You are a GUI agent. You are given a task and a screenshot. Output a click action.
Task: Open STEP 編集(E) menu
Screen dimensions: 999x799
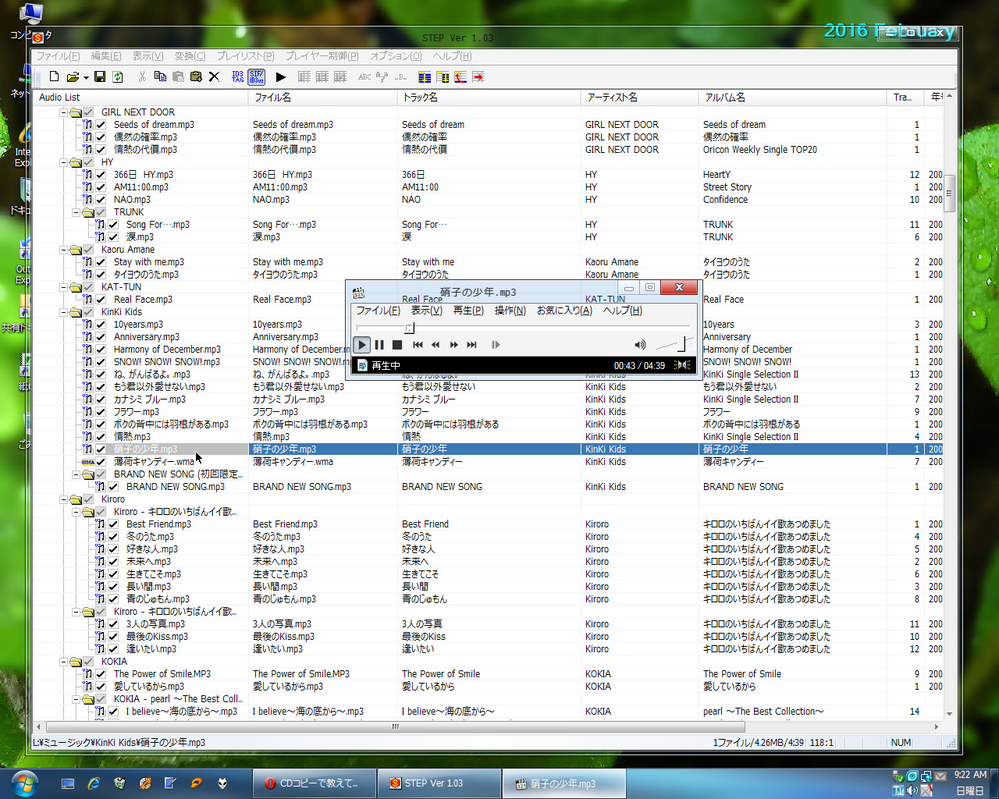pos(106,56)
